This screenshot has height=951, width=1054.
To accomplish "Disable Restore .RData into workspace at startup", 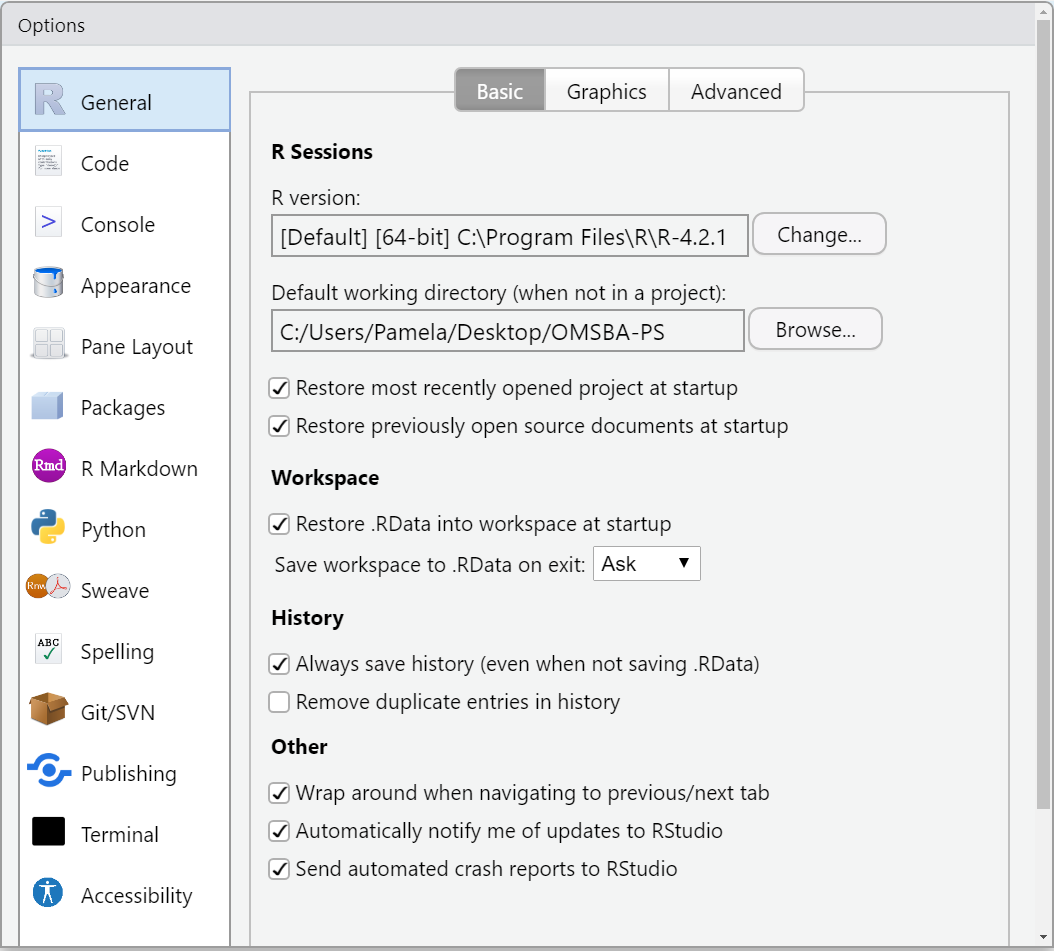I will point(279,524).
